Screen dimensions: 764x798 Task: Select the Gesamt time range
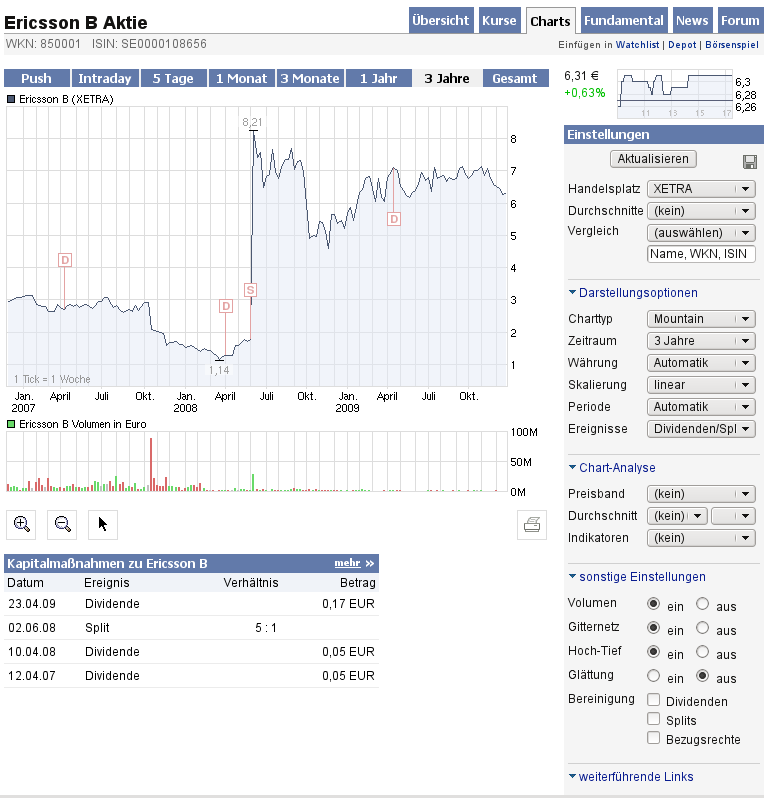pos(515,78)
